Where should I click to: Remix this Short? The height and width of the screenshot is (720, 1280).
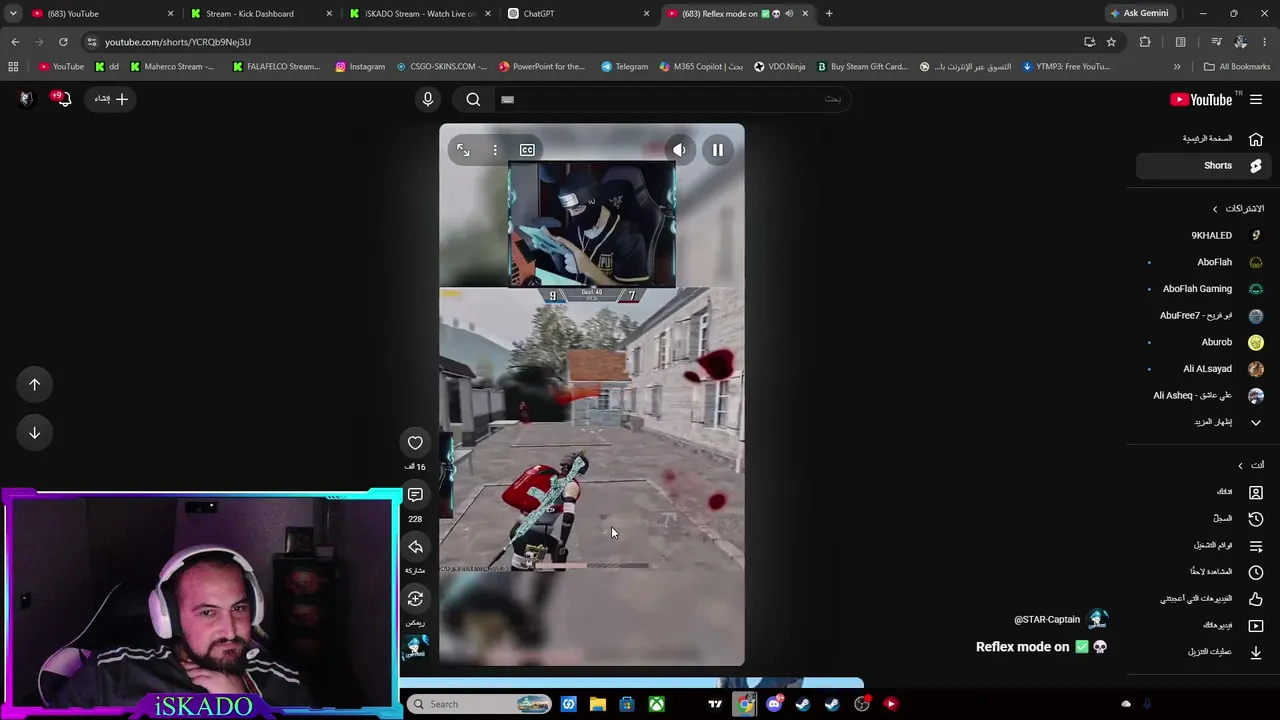(x=415, y=599)
